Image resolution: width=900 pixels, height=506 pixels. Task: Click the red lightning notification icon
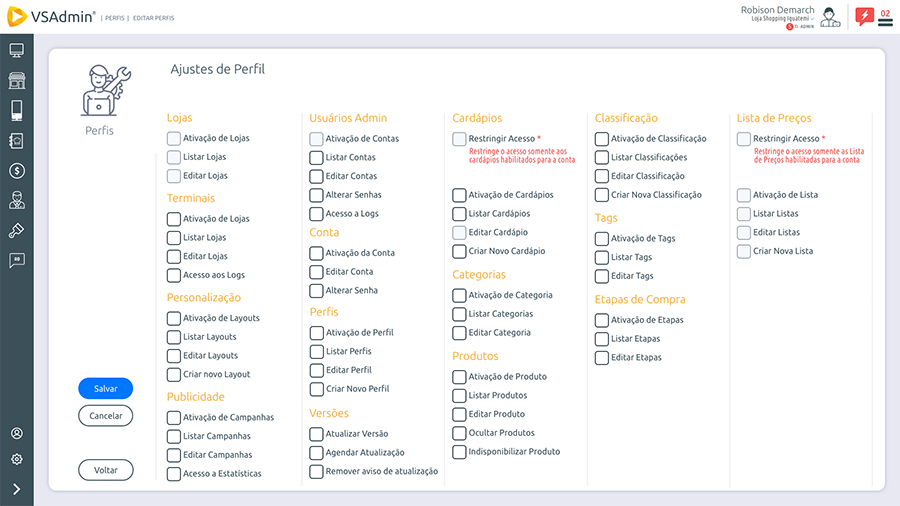(x=864, y=16)
